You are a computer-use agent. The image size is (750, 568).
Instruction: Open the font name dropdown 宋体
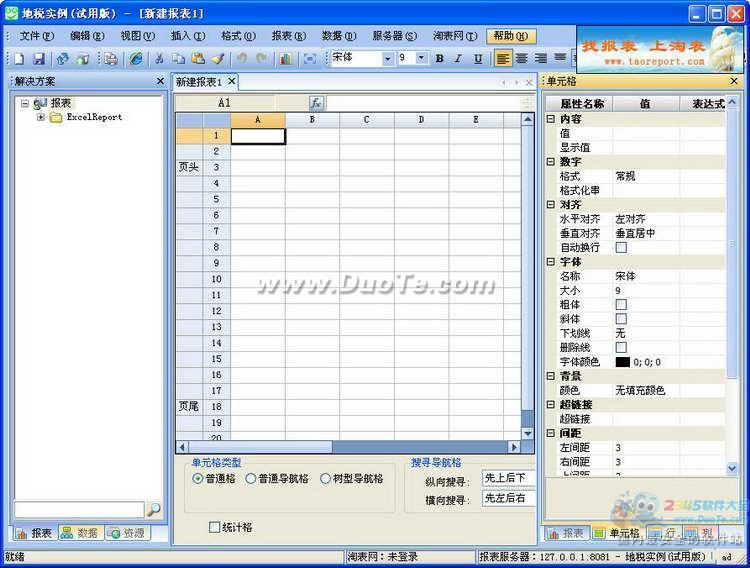(388, 59)
